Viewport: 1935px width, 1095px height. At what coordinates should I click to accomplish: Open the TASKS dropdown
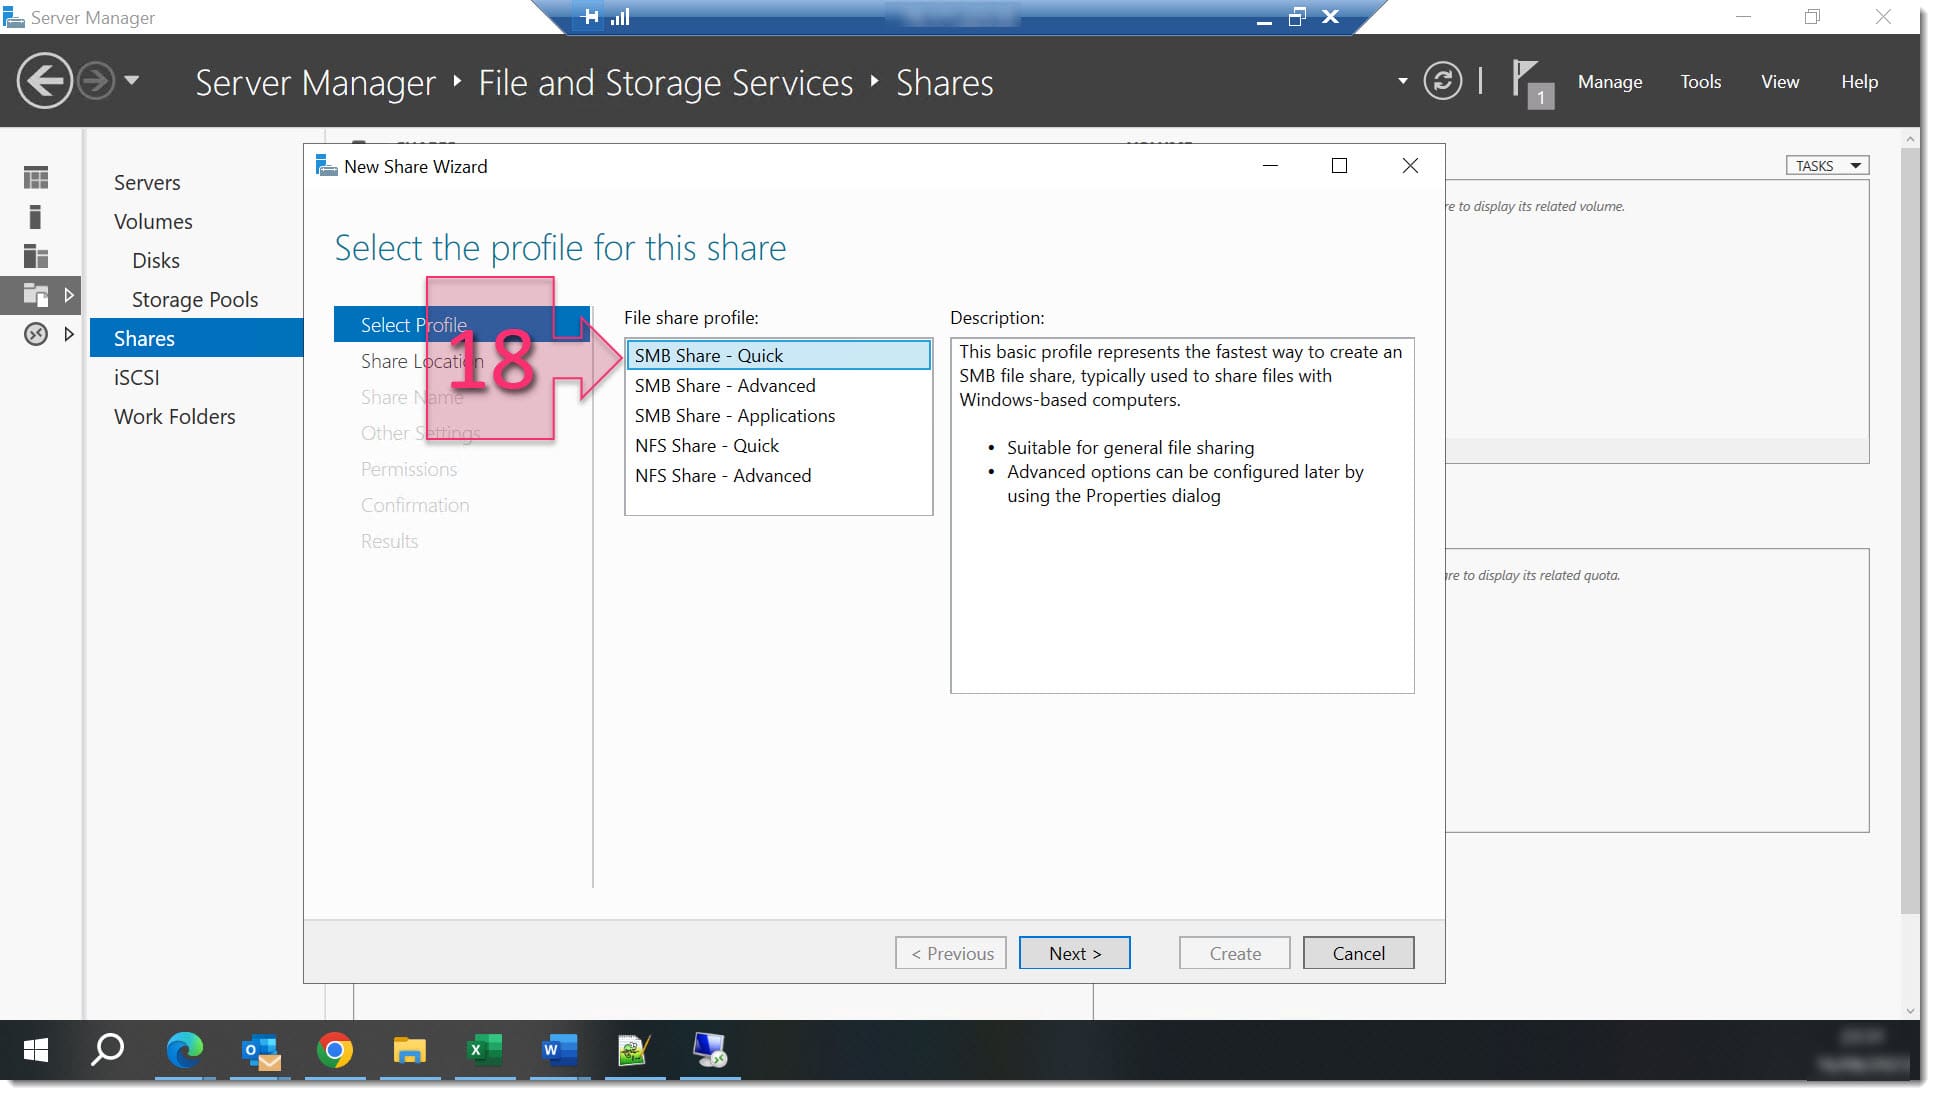[x=1827, y=166]
